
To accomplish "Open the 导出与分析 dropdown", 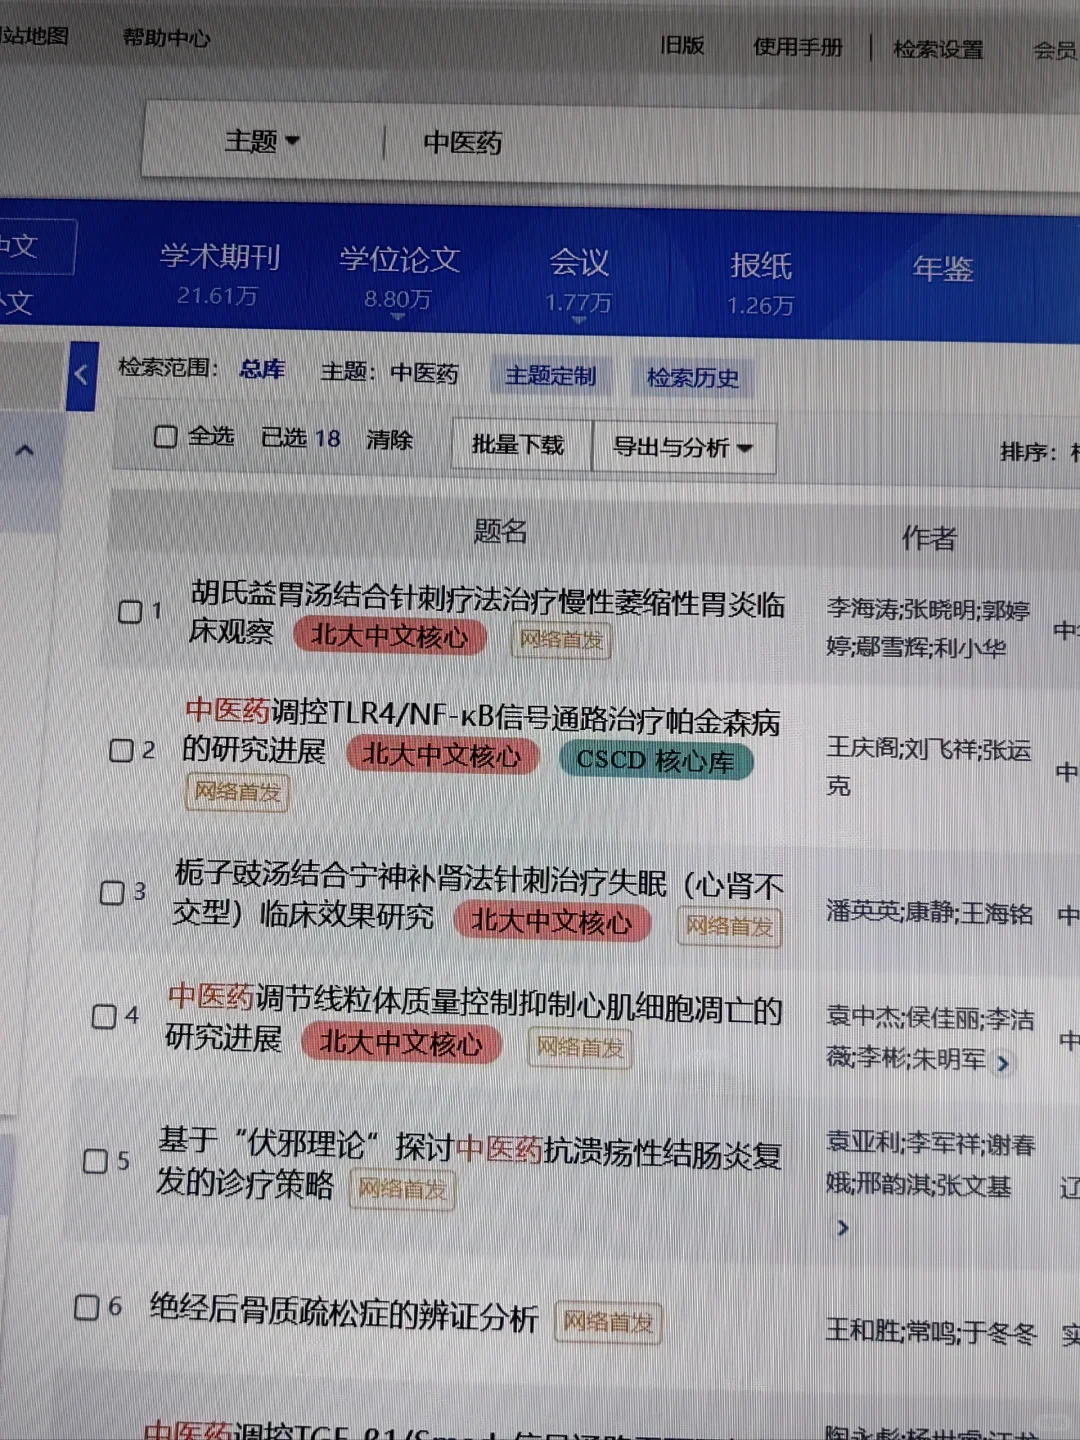I will [685, 449].
